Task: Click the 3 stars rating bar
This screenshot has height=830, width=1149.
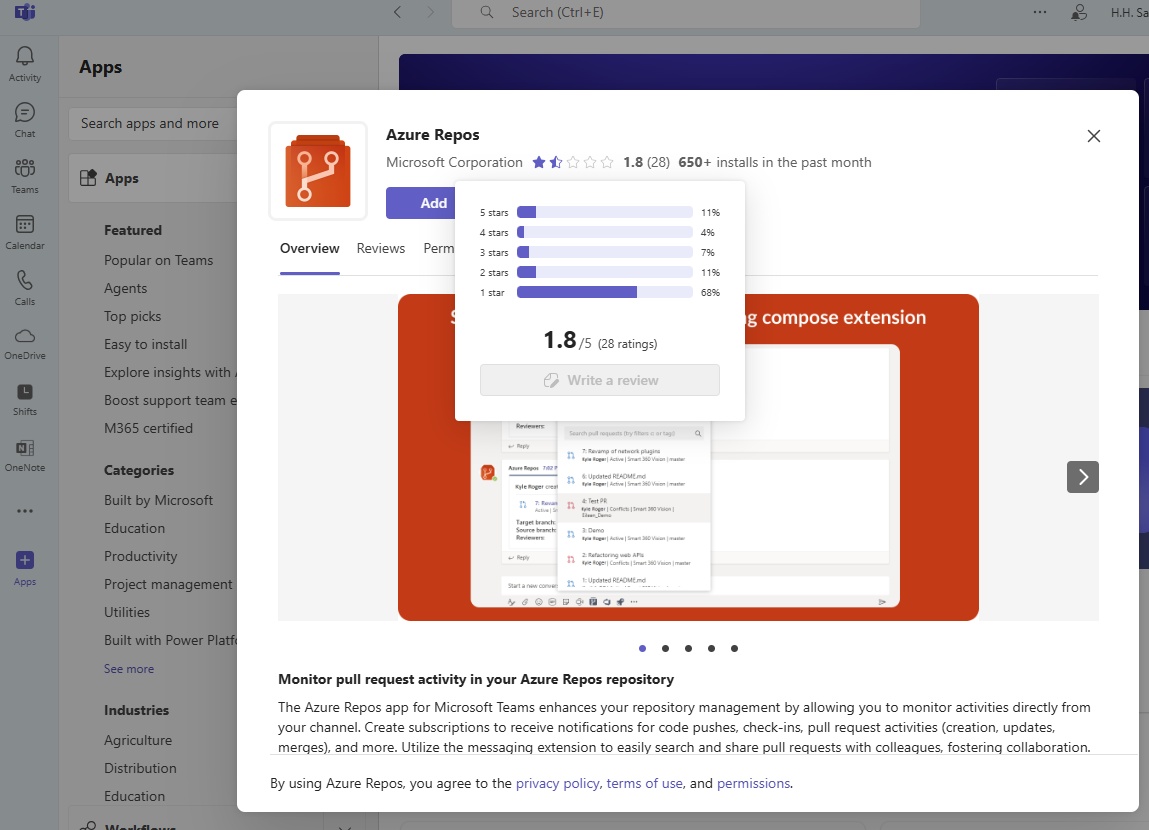Action: pos(605,253)
